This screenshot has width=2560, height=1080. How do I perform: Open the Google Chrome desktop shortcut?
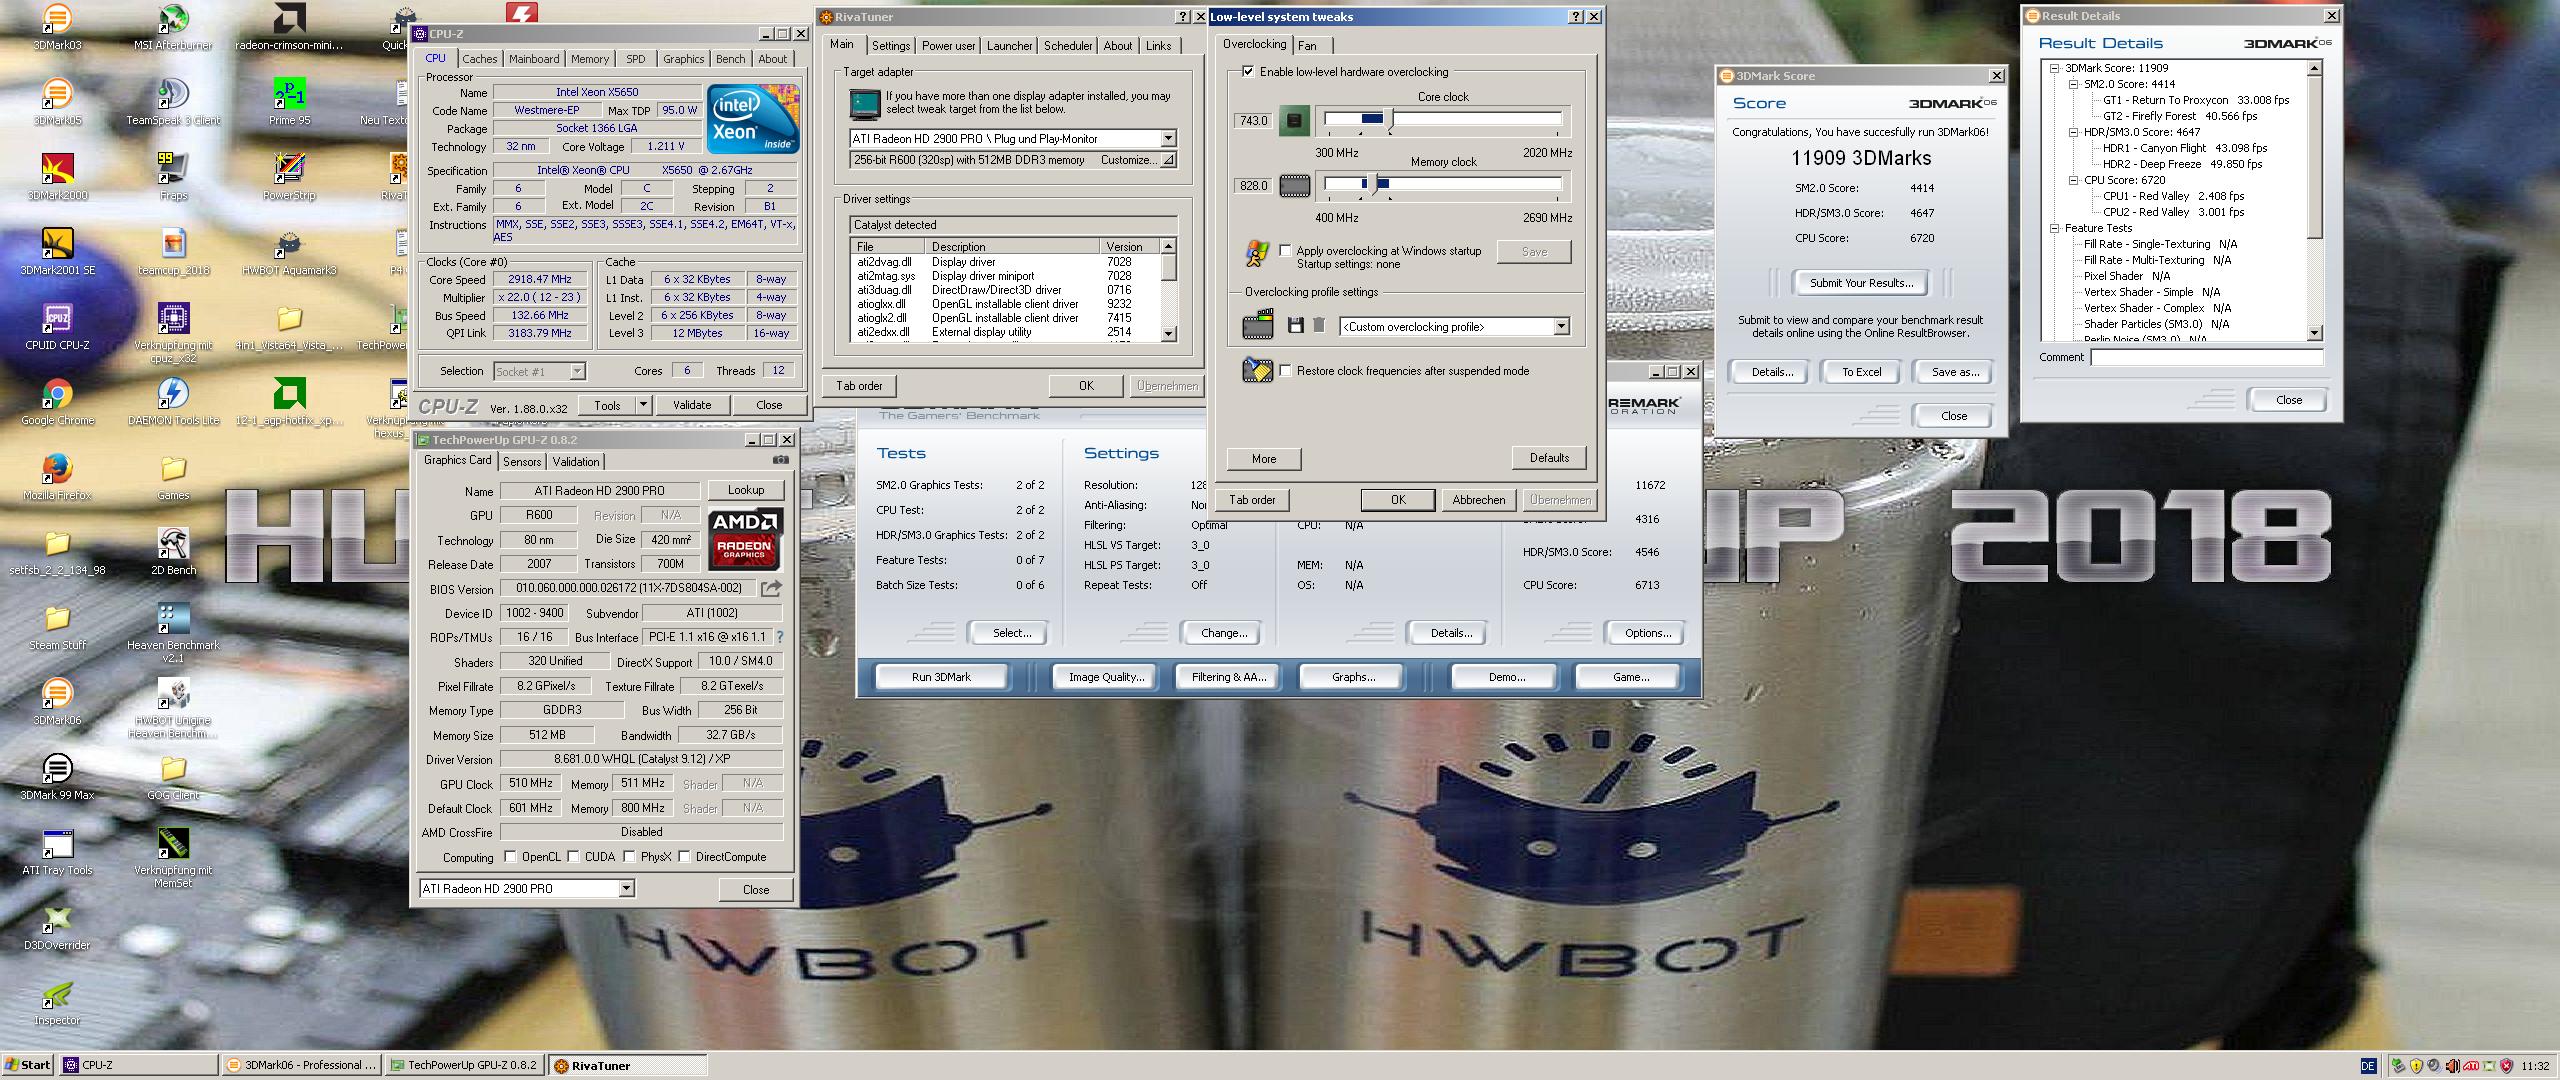(57, 394)
